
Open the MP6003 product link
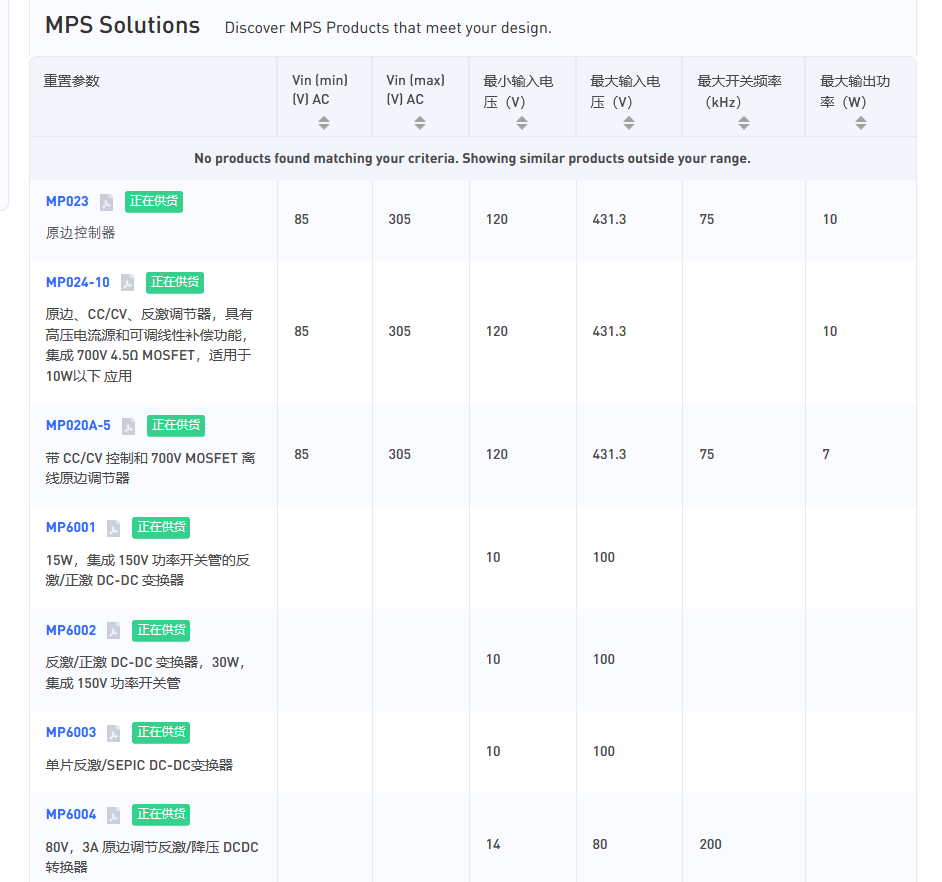click(71, 732)
